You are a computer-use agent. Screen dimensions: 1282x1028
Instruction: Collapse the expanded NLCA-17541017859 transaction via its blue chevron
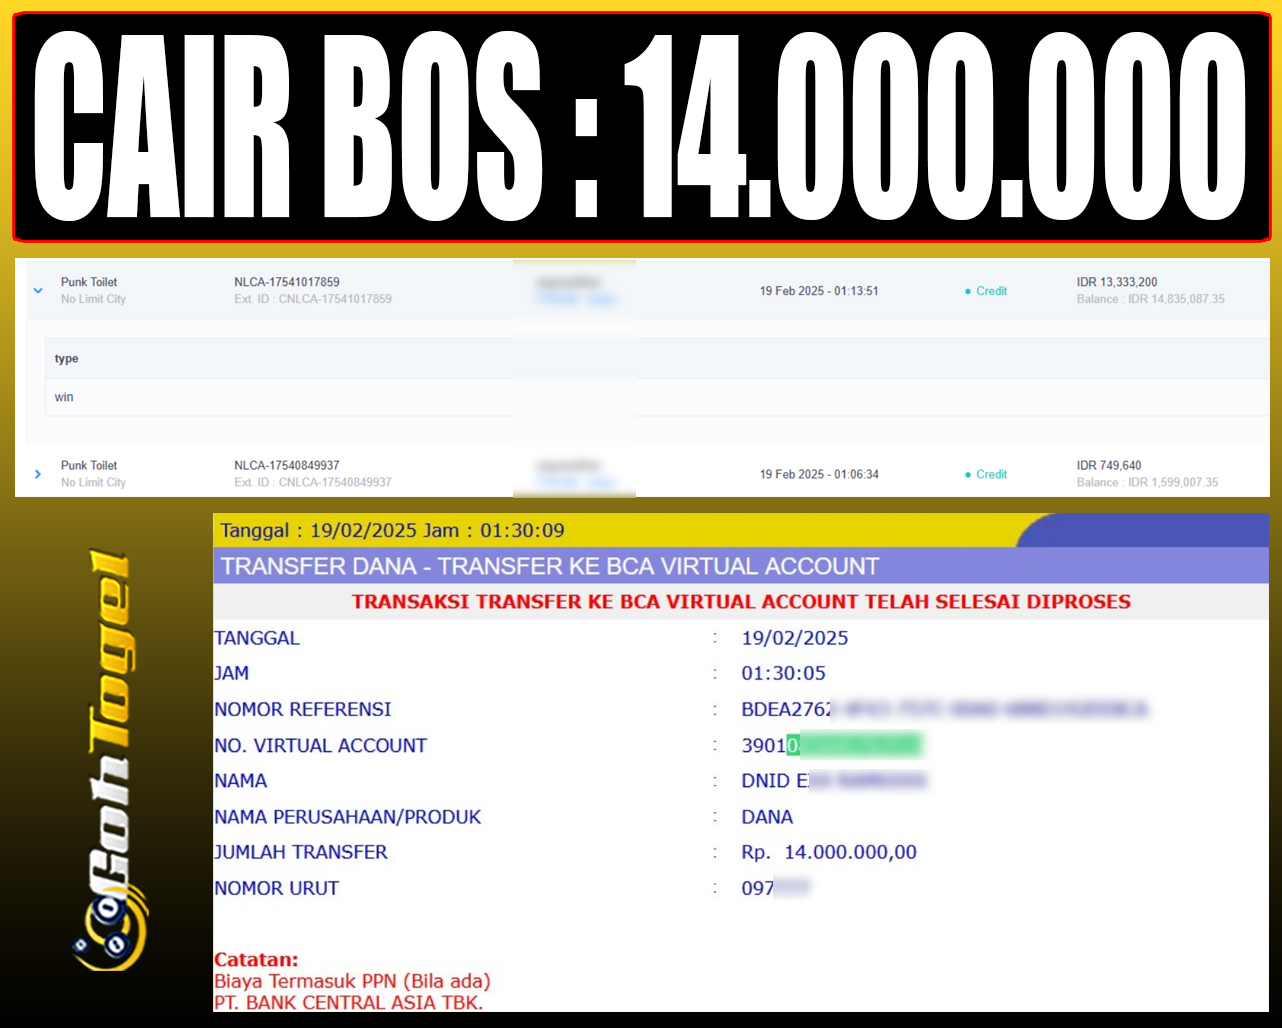(38, 290)
